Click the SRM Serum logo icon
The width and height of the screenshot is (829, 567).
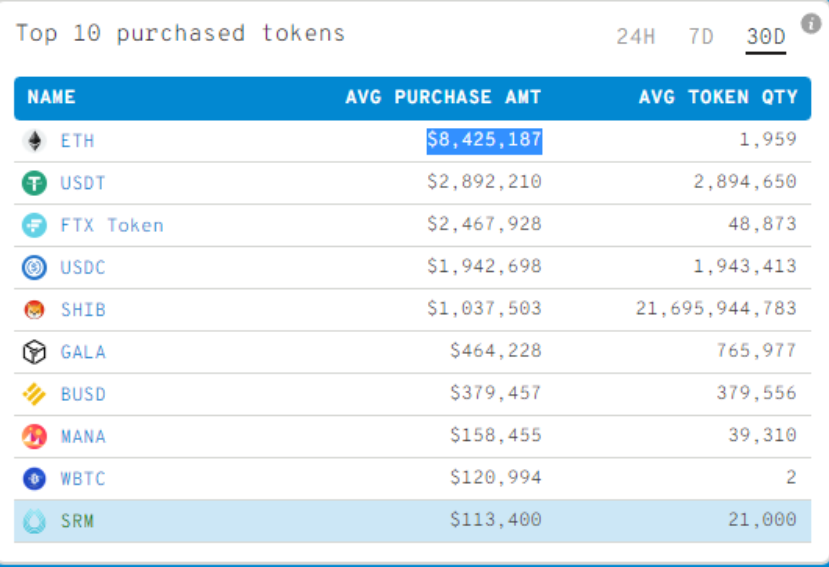tap(34, 521)
